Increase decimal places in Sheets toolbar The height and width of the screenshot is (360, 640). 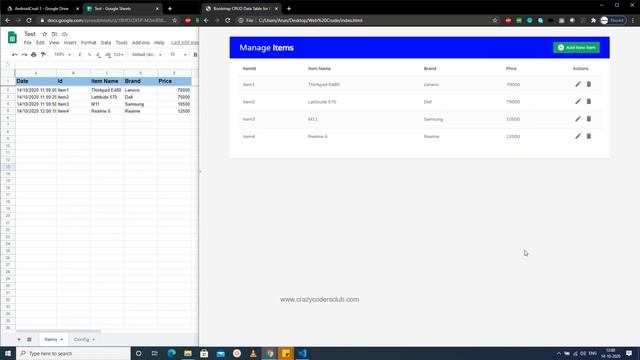click(x=108, y=55)
